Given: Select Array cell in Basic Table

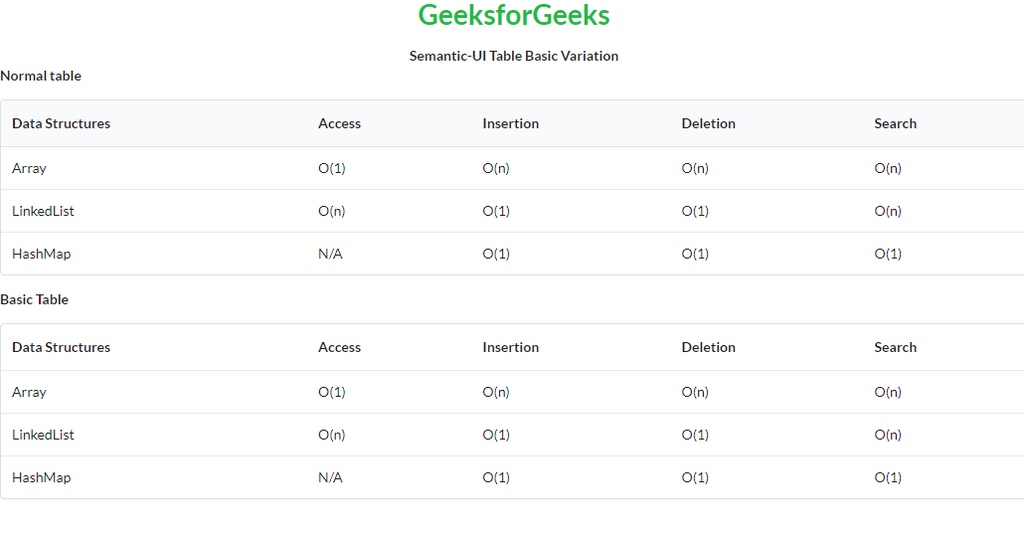Looking at the screenshot, I should (x=29, y=392).
